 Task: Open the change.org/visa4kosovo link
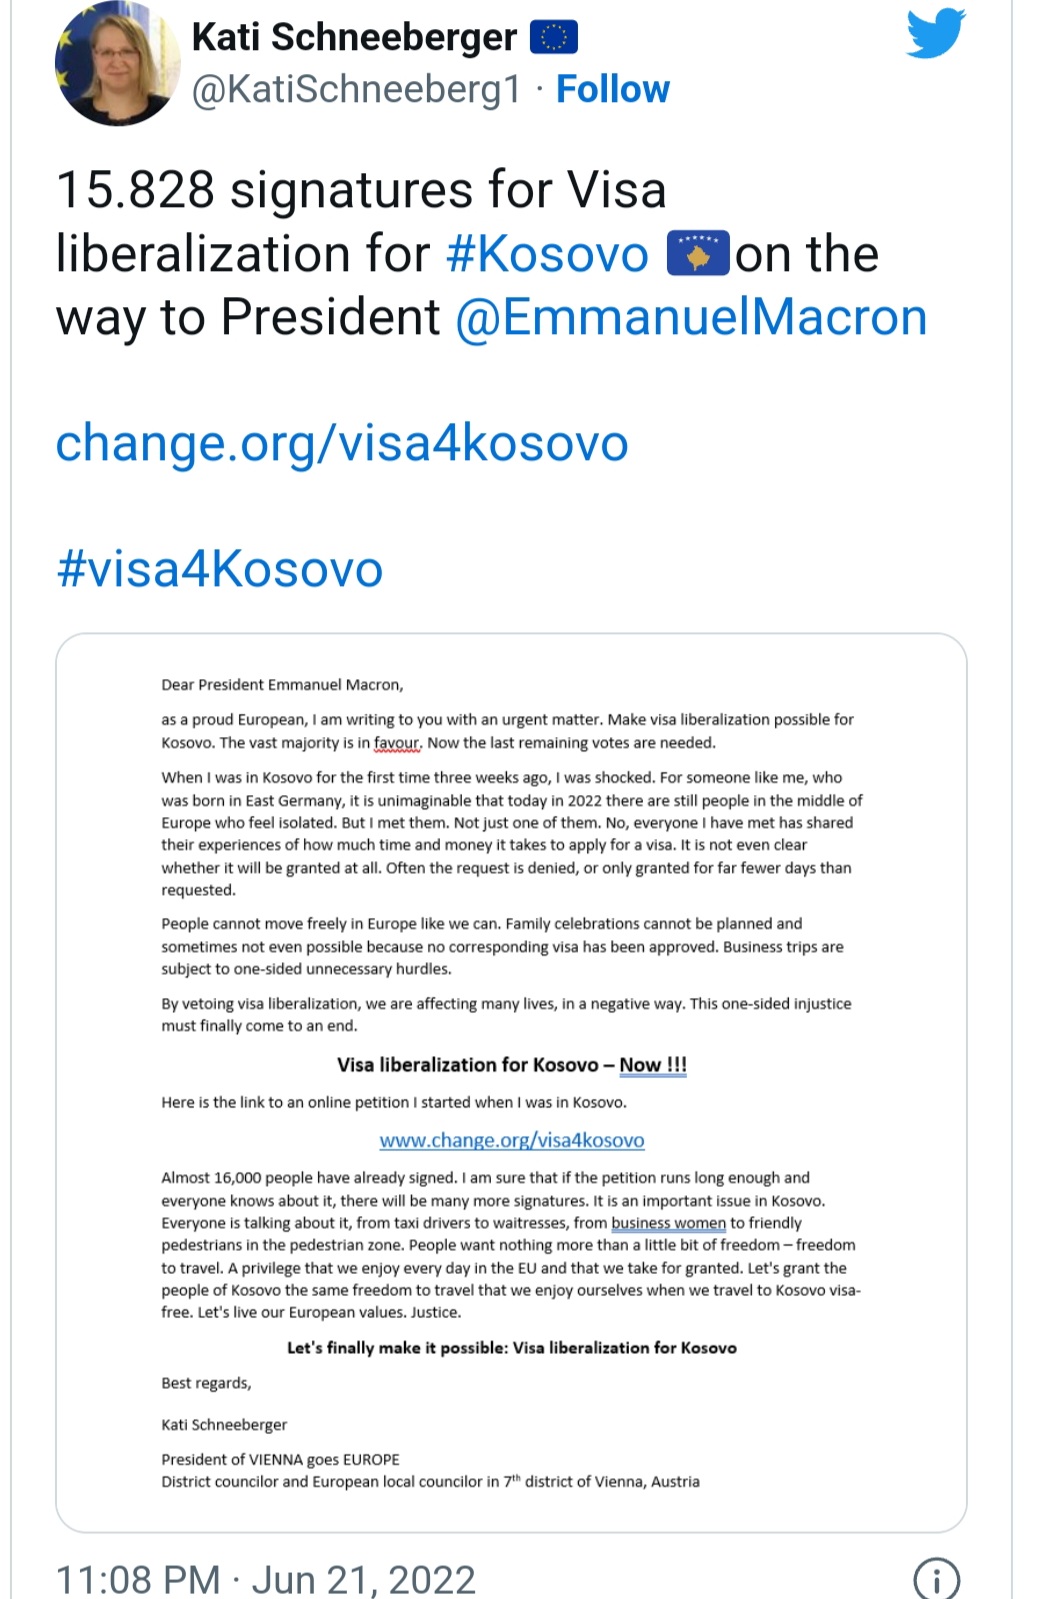tap(342, 443)
